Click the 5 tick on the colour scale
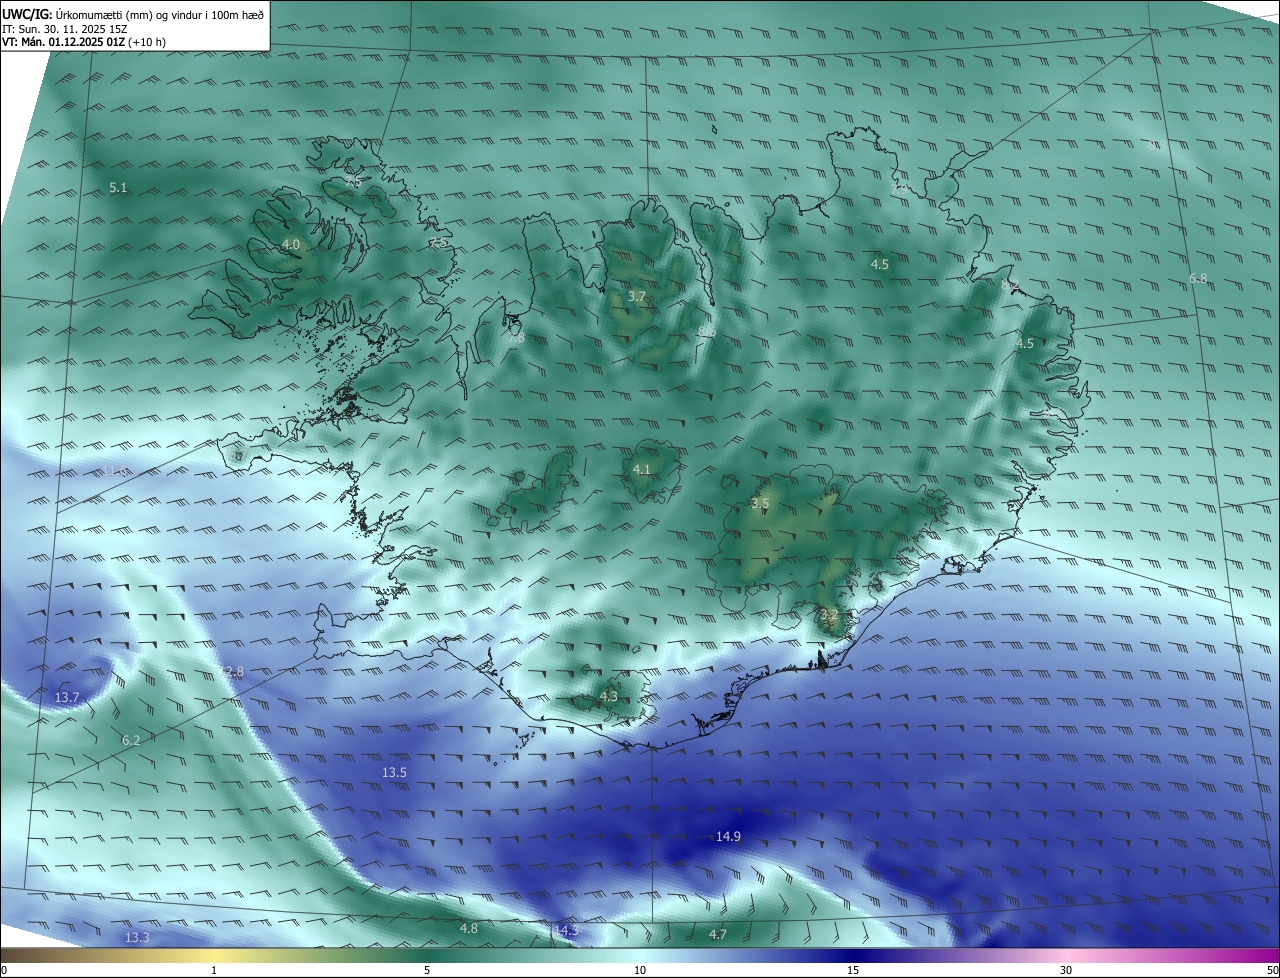The image size is (1280, 978). tap(427, 970)
